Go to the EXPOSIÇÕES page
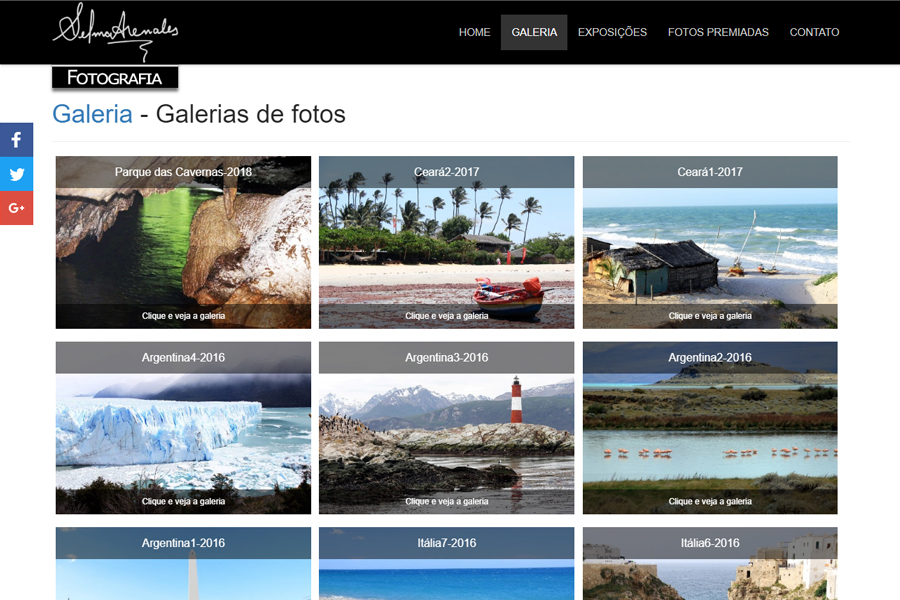The width and height of the screenshot is (900, 600). pos(612,32)
